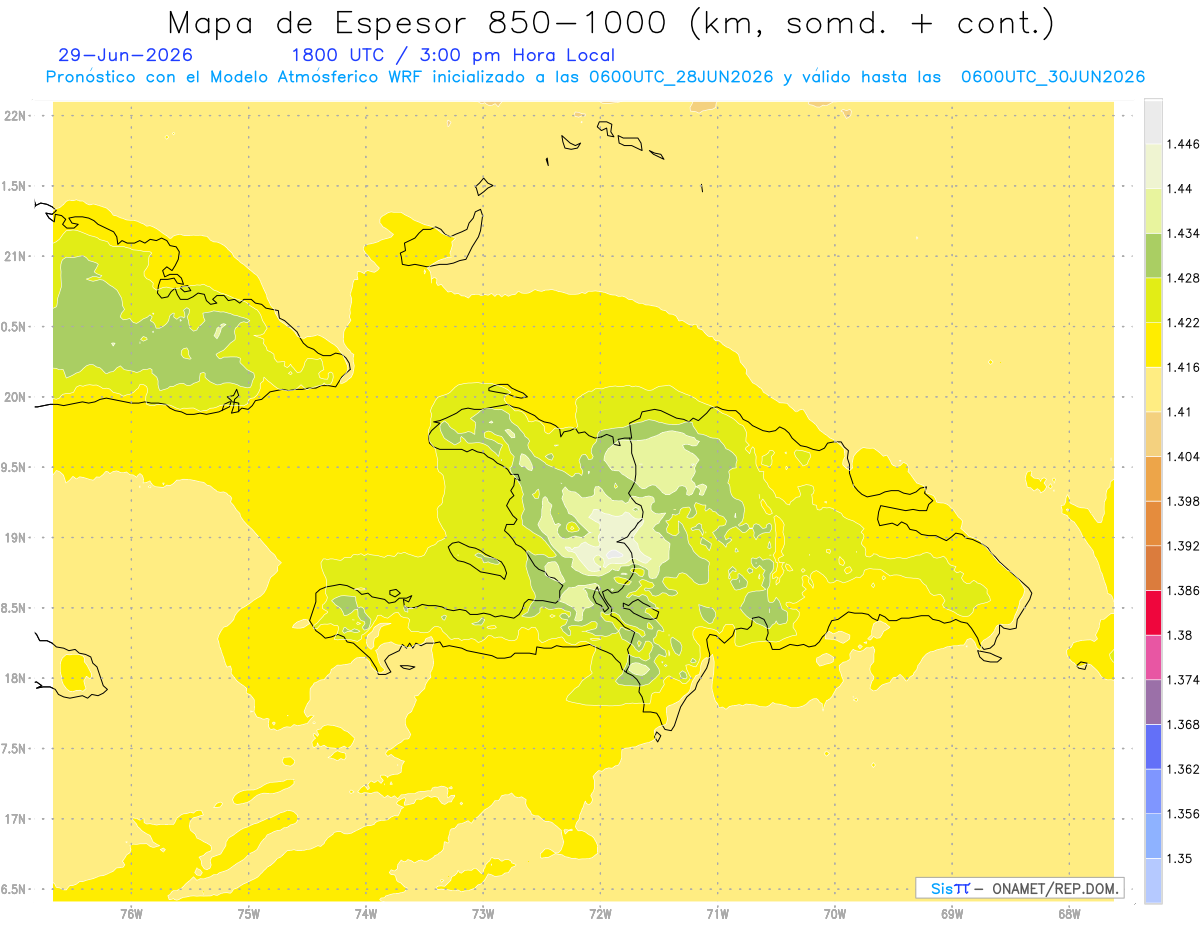The image size is (1200, 927).
Task: Click the legend value 1.44
Action: 1179,188
